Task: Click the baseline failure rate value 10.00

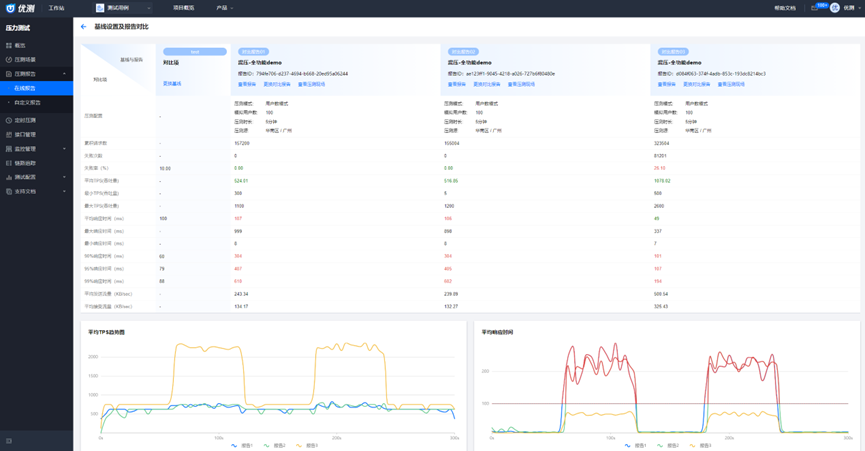Action: tap(165, 169)
